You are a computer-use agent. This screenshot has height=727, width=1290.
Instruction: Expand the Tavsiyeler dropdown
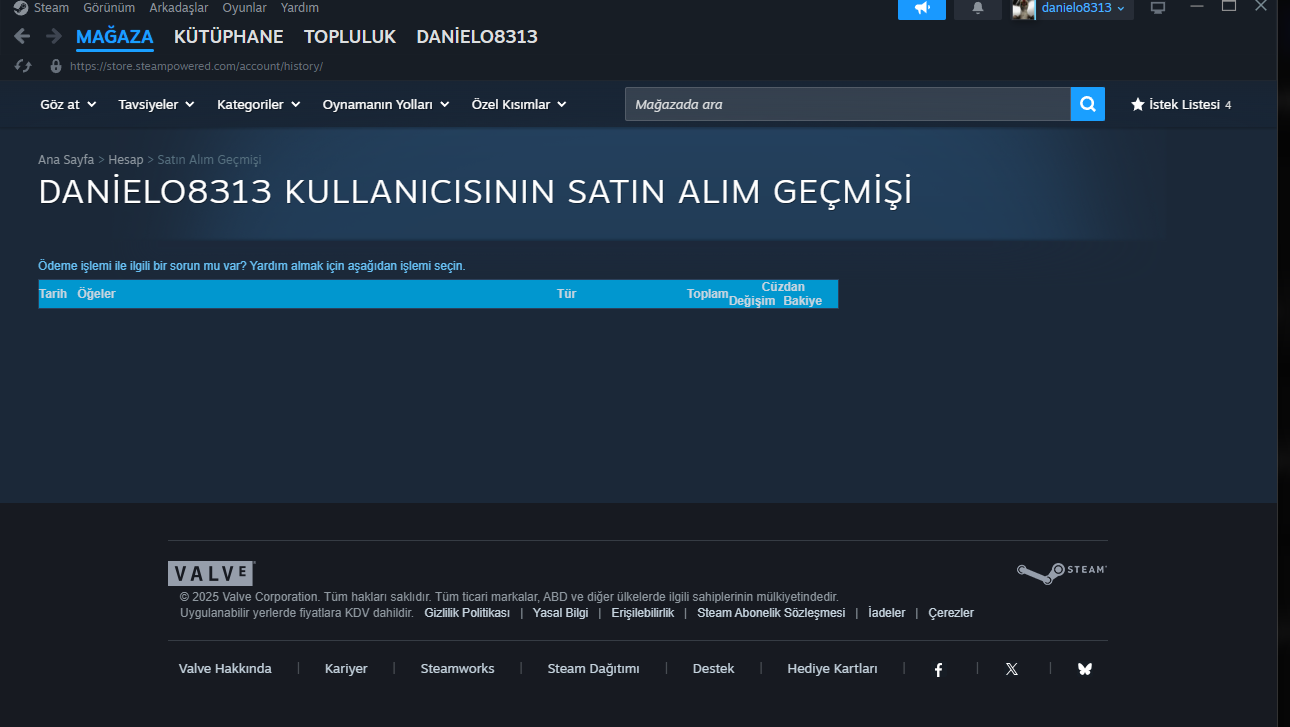click(x=156, y=104)
